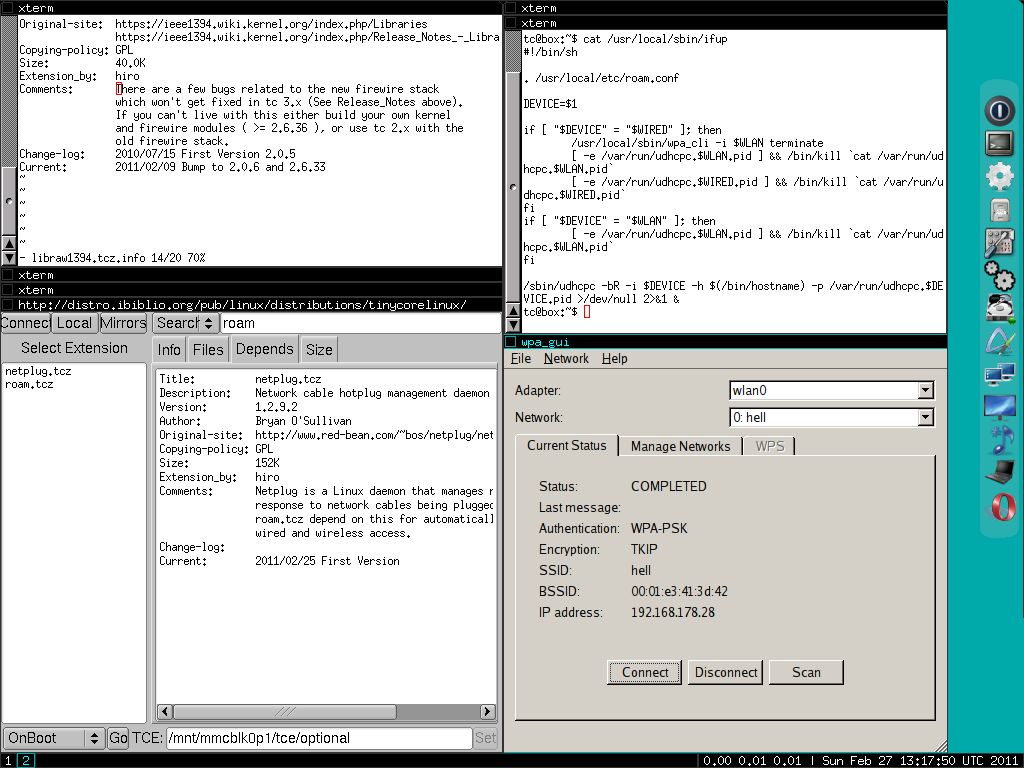Open the two-computers network icon
Image resolution: width=1024 pixels, height=768 pixels.
1000,375
